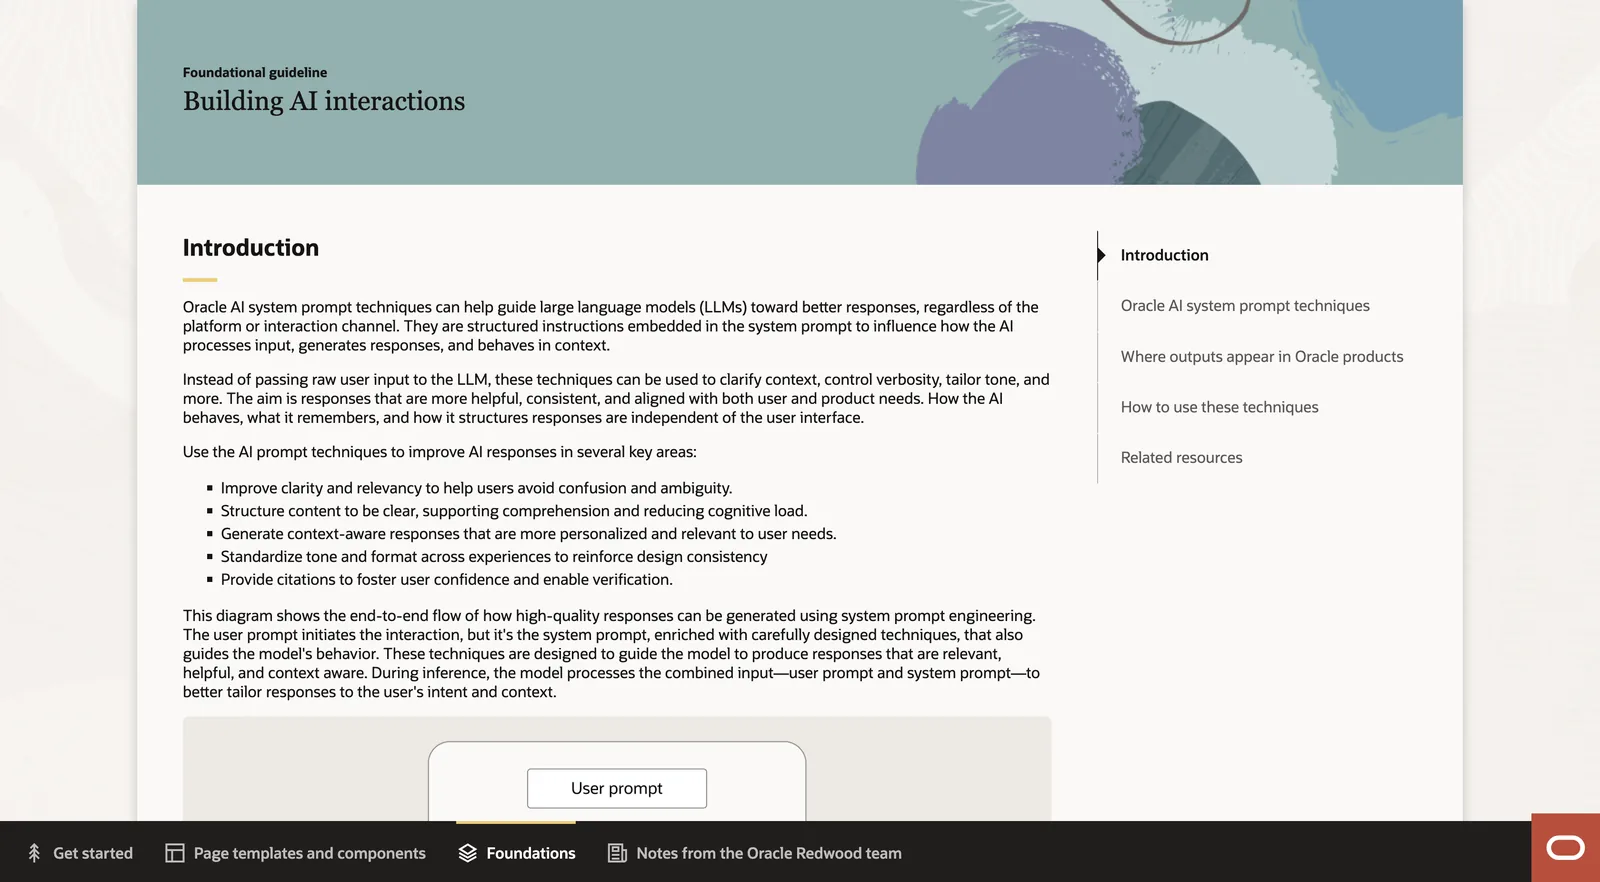Click the paragraph starting 'Oracle AI system prompt techniques can help'
This screenshot has height=882, width=1600.
click(x=611, y=326)
